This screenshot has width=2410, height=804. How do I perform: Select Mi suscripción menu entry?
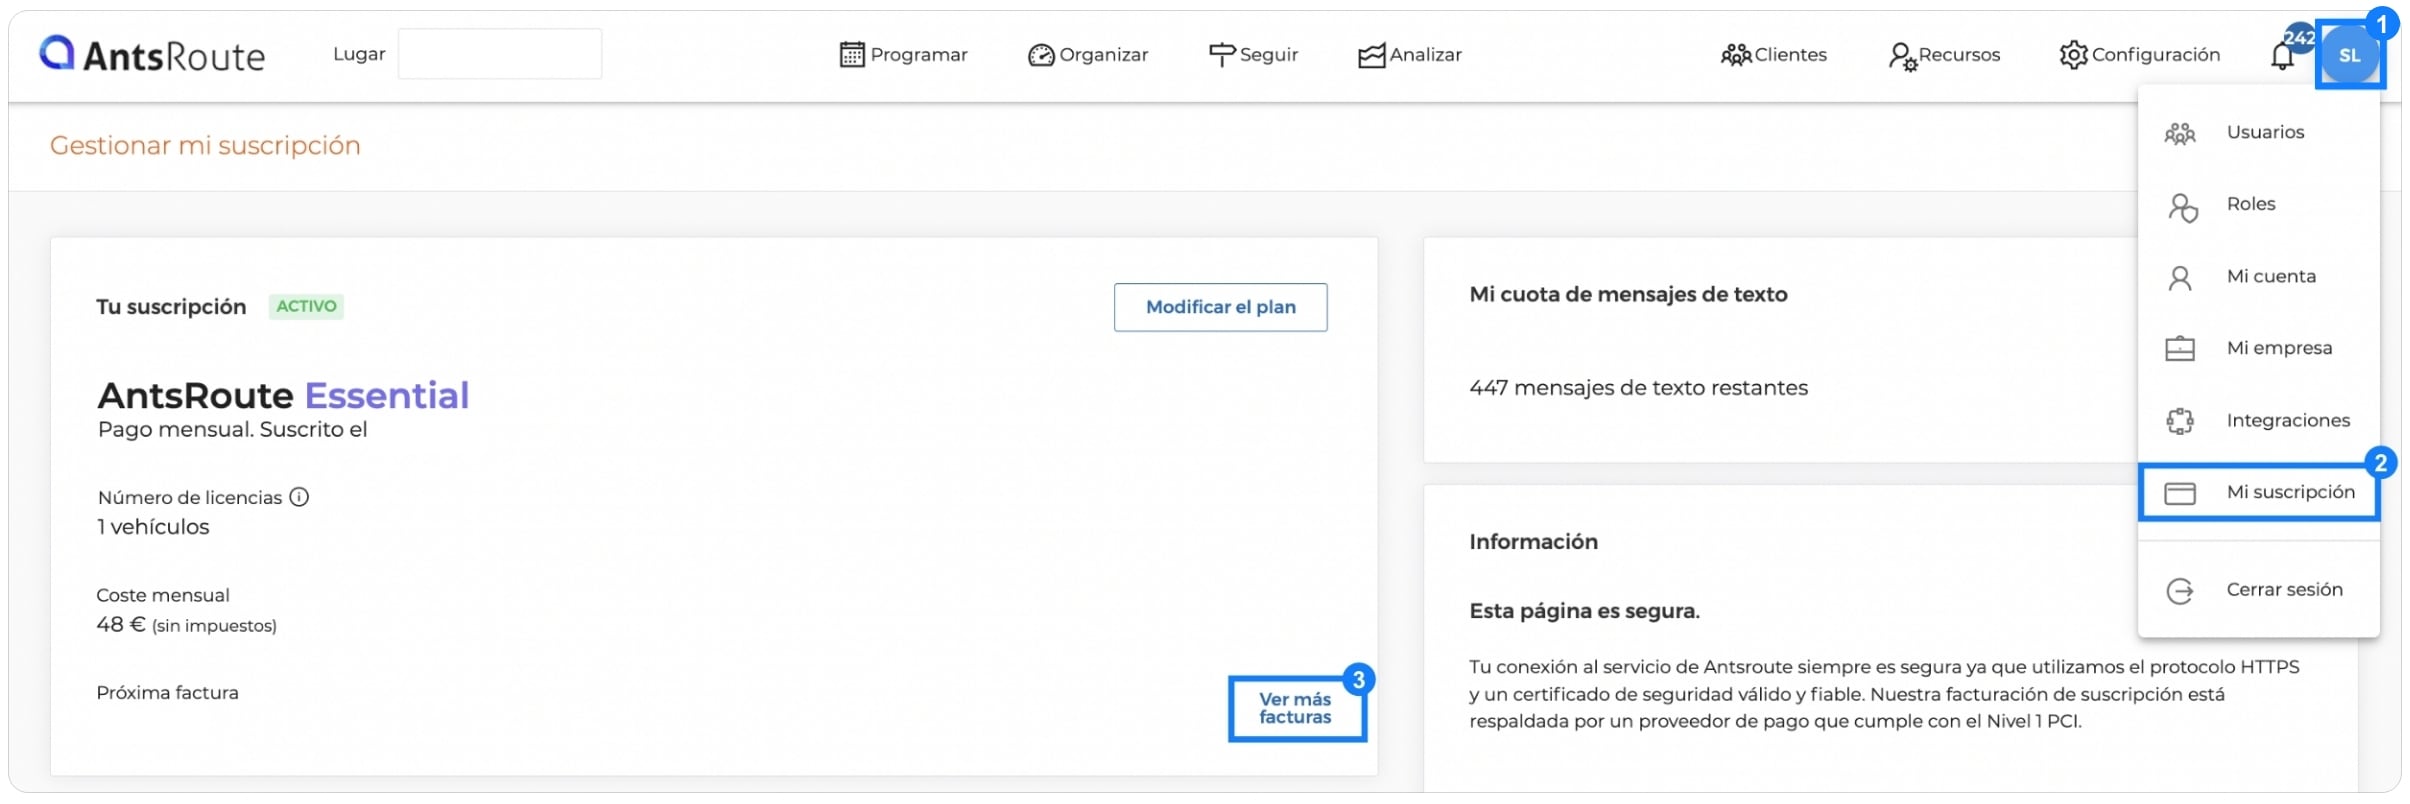click(x=2259, y=493)
